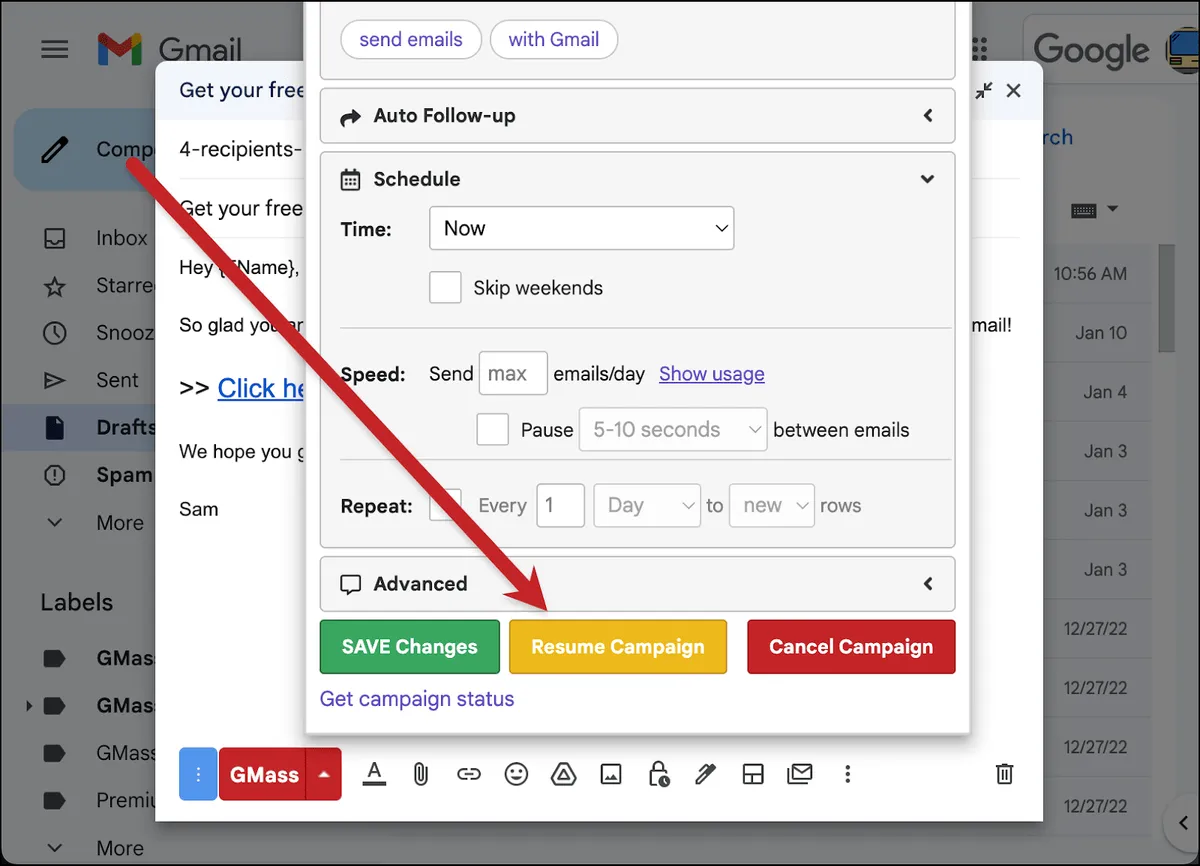Screen dimensions: 1200x866
Task: Expand the Advanced section
Action: [x=637, y=584]
